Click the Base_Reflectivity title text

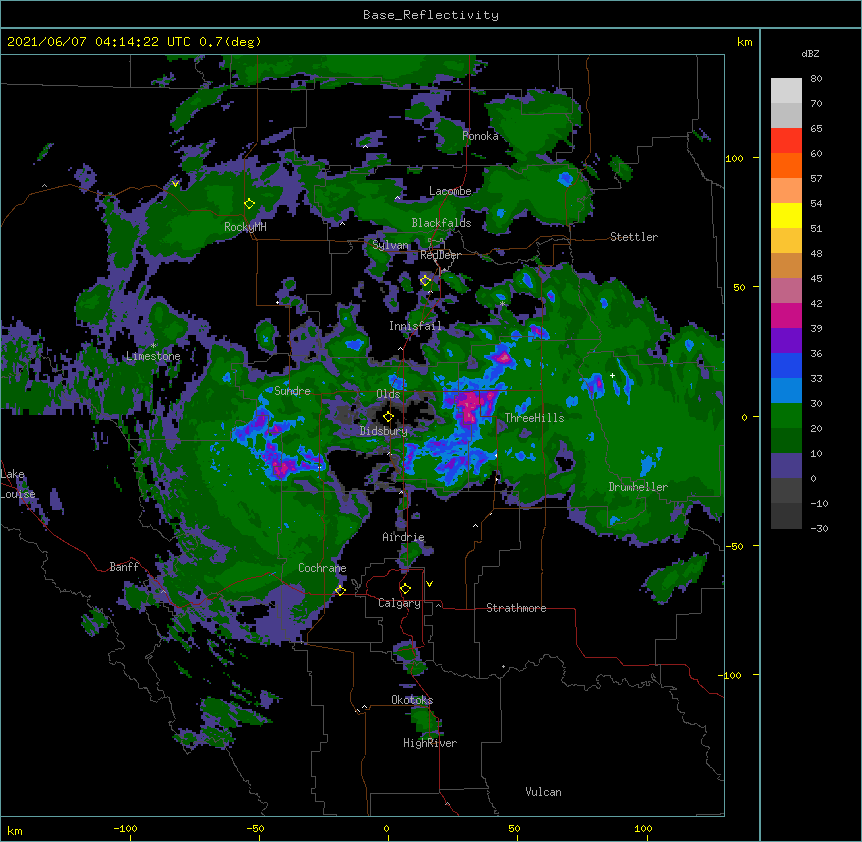[431, 15]
